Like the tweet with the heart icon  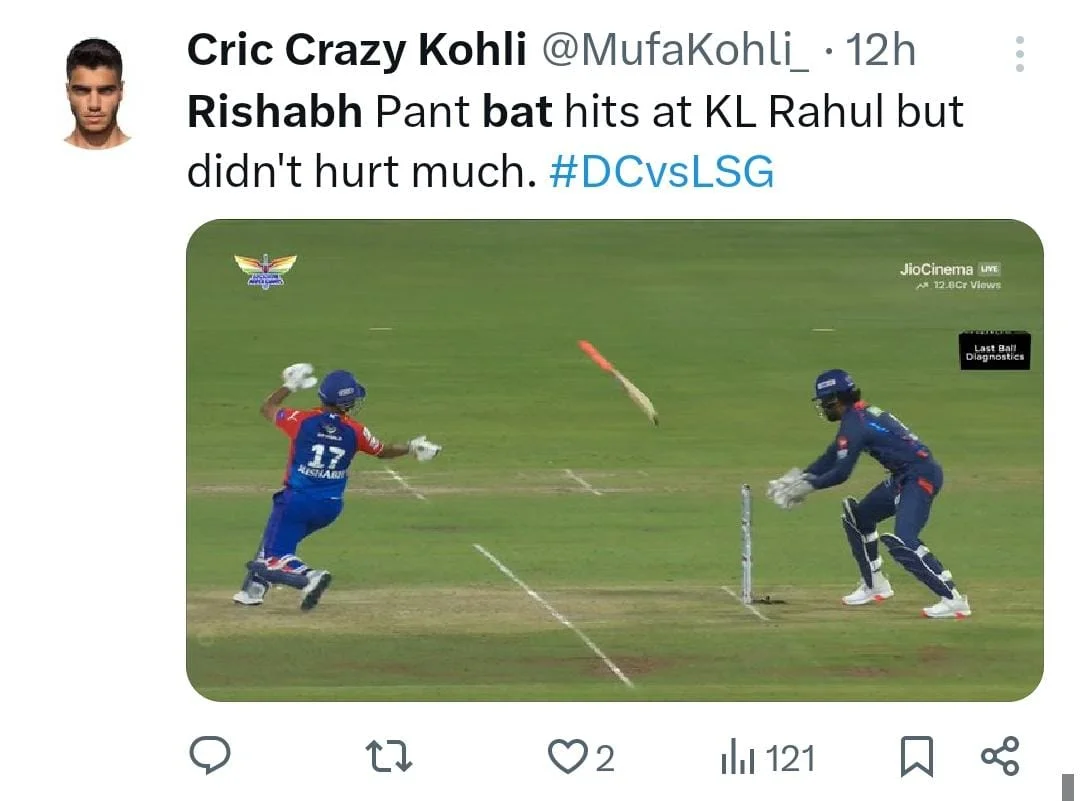[567, 757]
